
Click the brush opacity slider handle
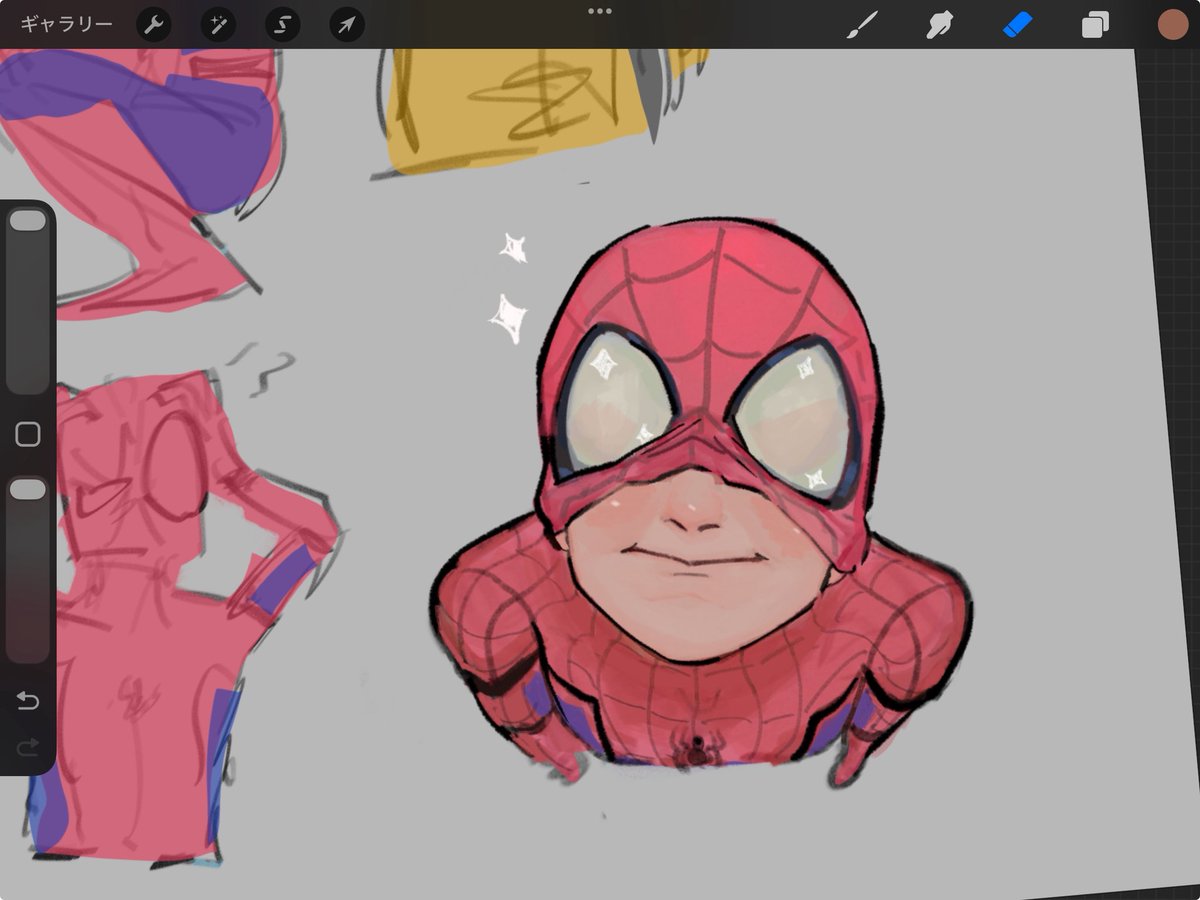27,489
